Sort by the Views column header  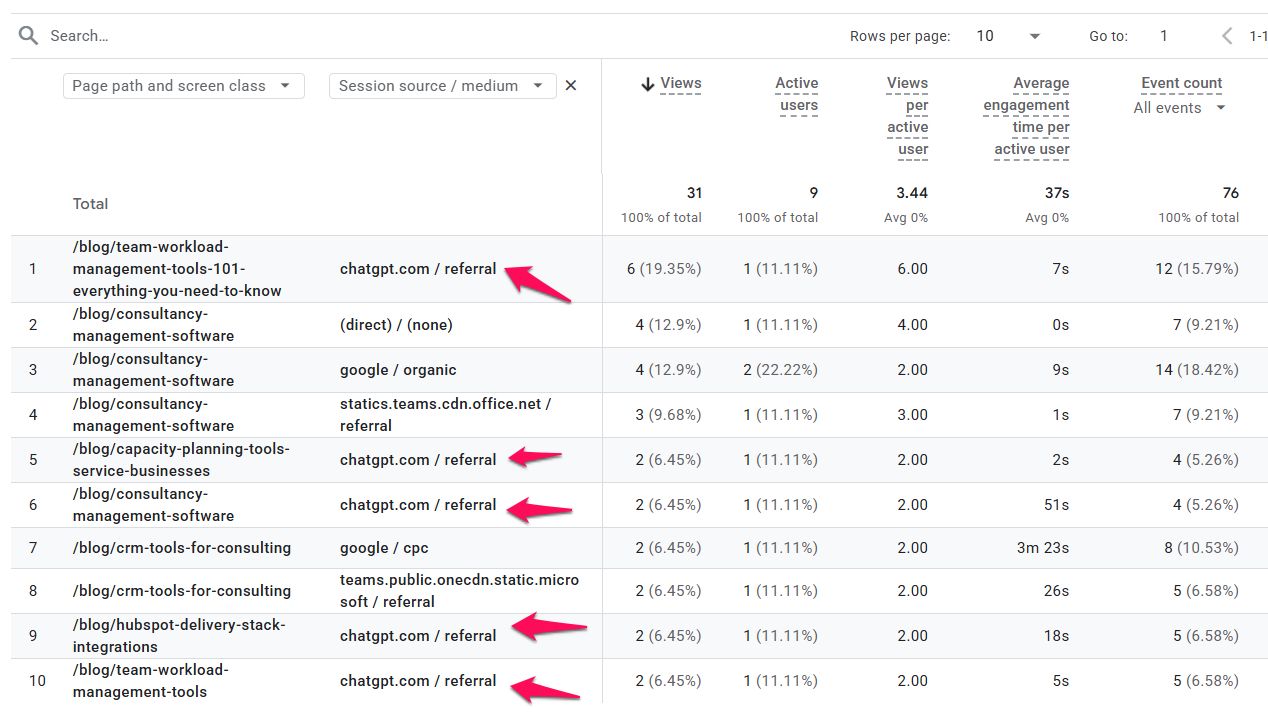(681, 84)
